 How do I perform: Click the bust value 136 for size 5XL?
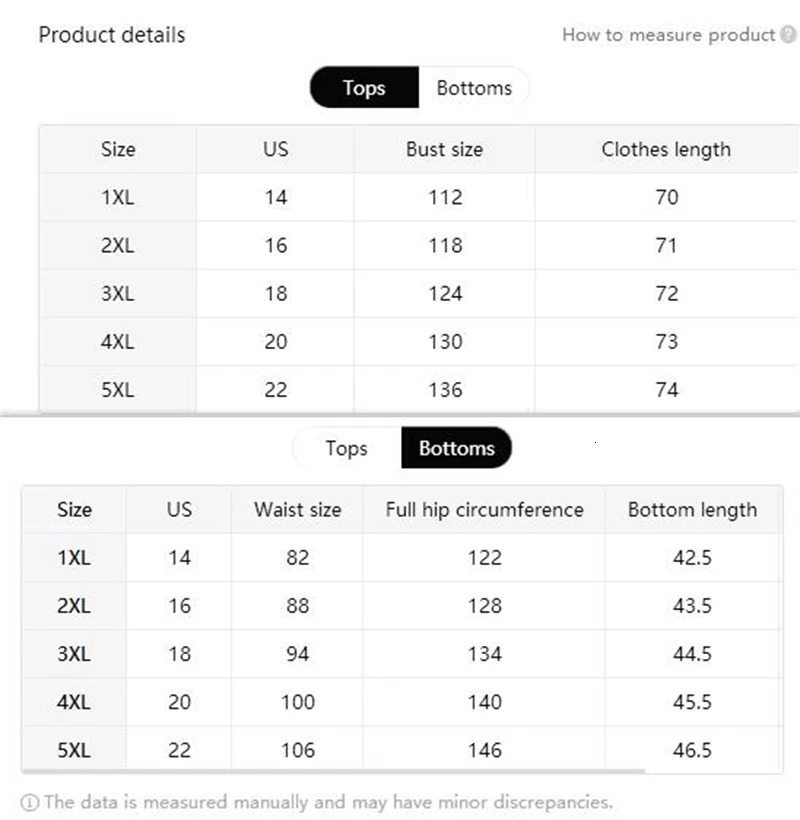click(444, 389)
